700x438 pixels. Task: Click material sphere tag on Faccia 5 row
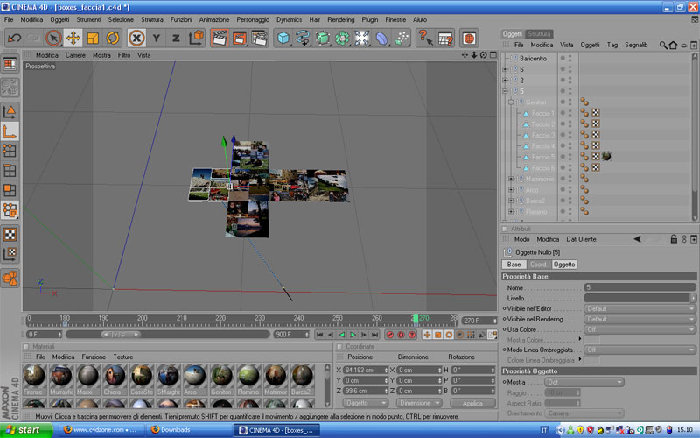606,156
